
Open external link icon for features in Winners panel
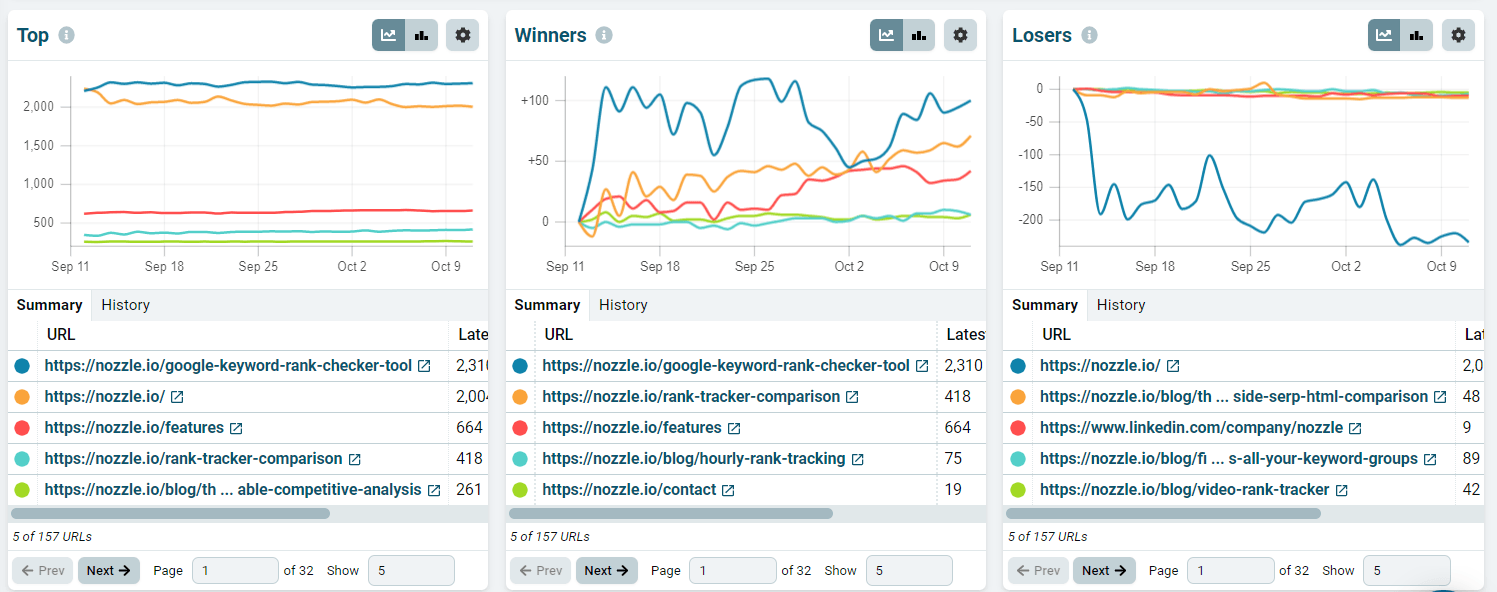(734, 428)
